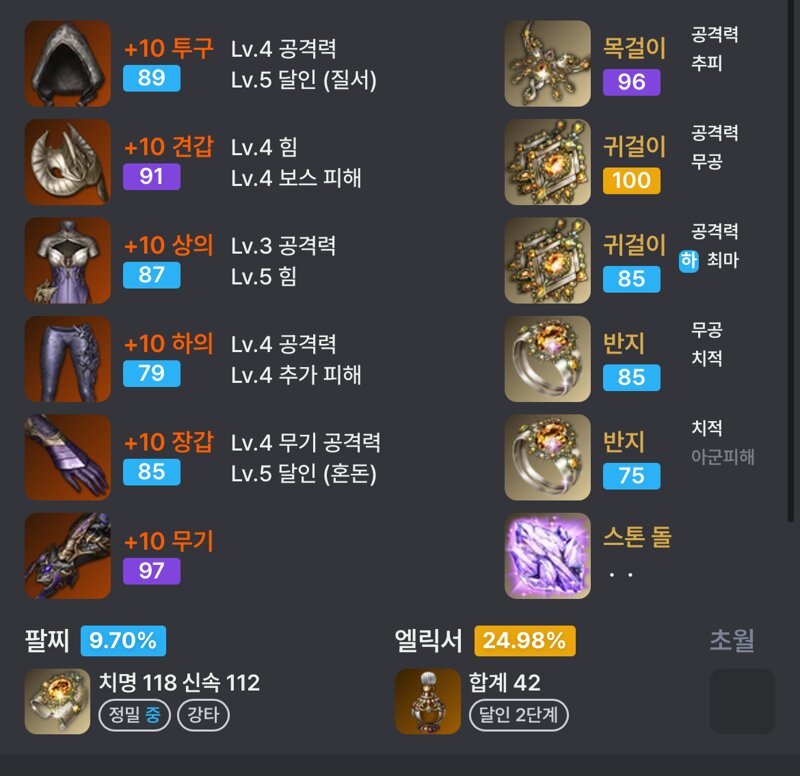This screenshot has height=776, width=800.
Task: Click the 24.98% elixir percentage badge
Action: [x=525, y=641]
